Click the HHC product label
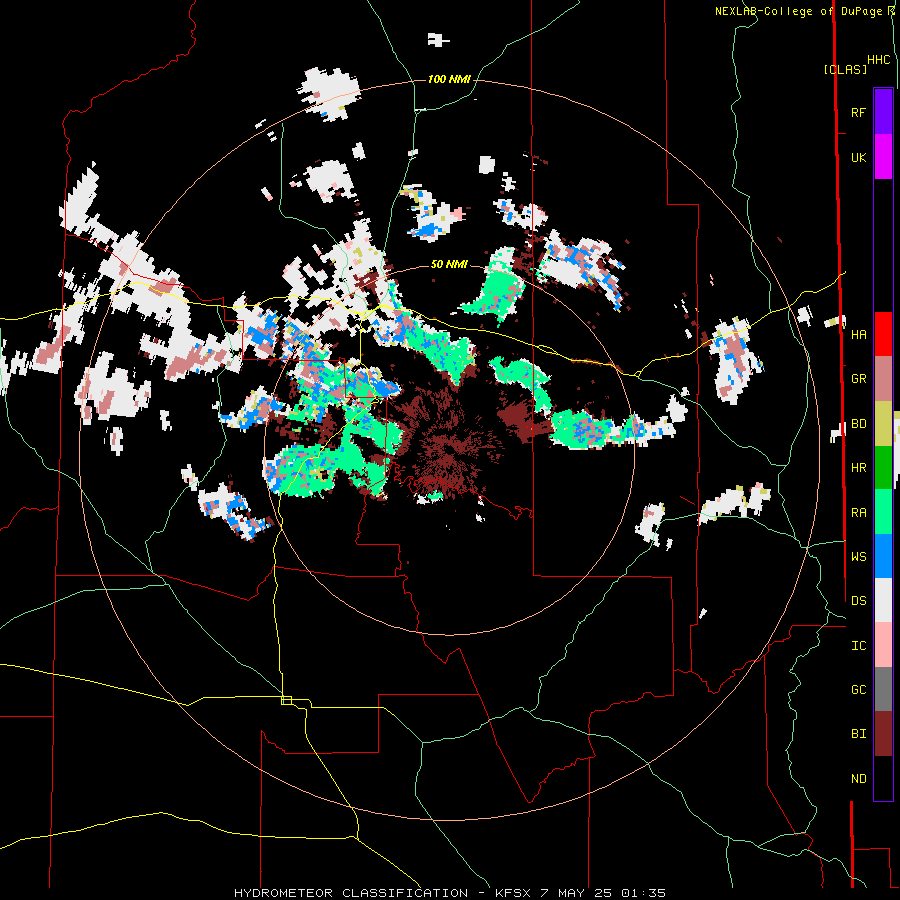This screenshot has width=900, height=900. [879, 60]
